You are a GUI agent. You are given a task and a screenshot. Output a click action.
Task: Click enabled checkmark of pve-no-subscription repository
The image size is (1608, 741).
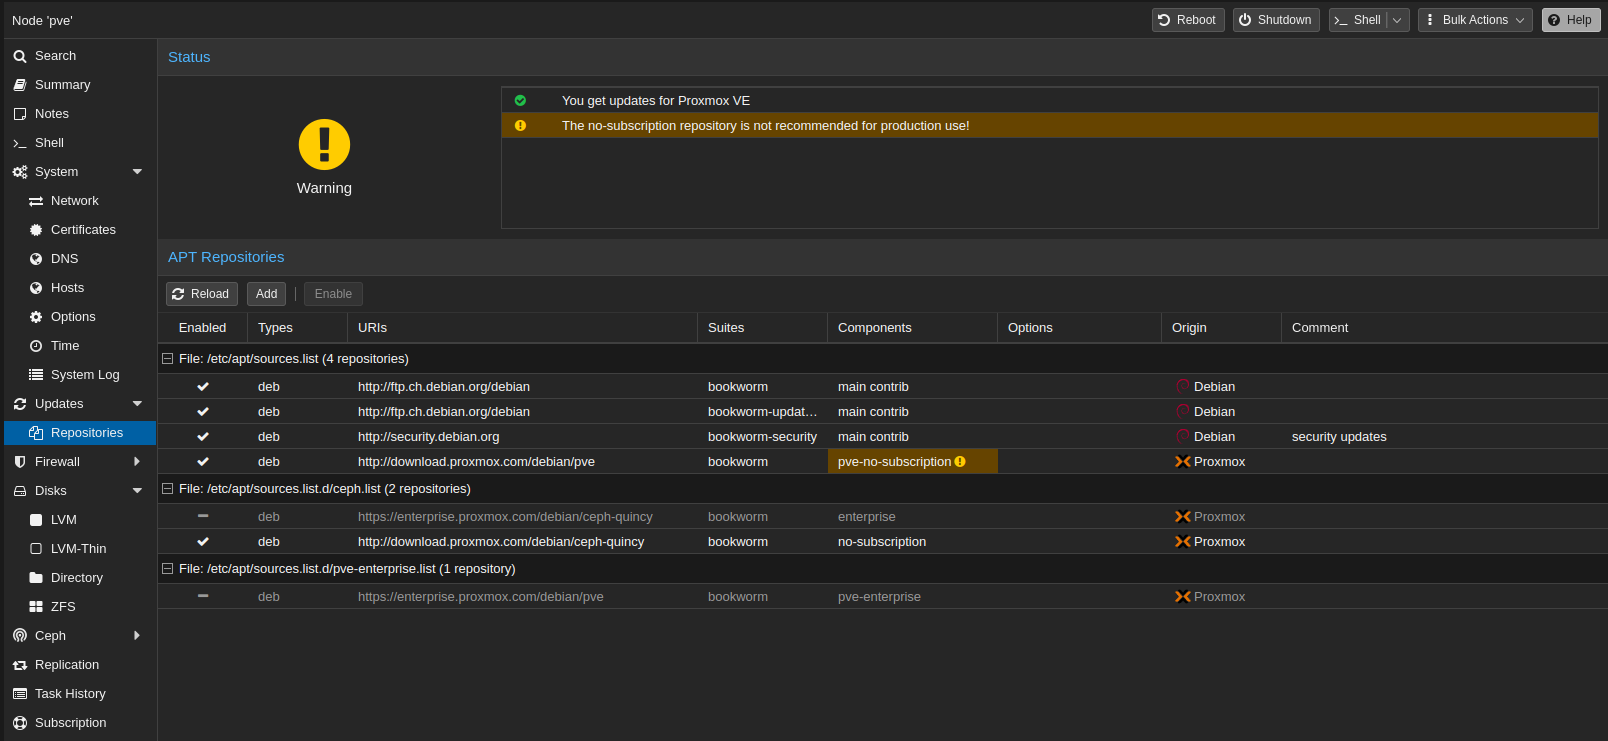(203, 462)
